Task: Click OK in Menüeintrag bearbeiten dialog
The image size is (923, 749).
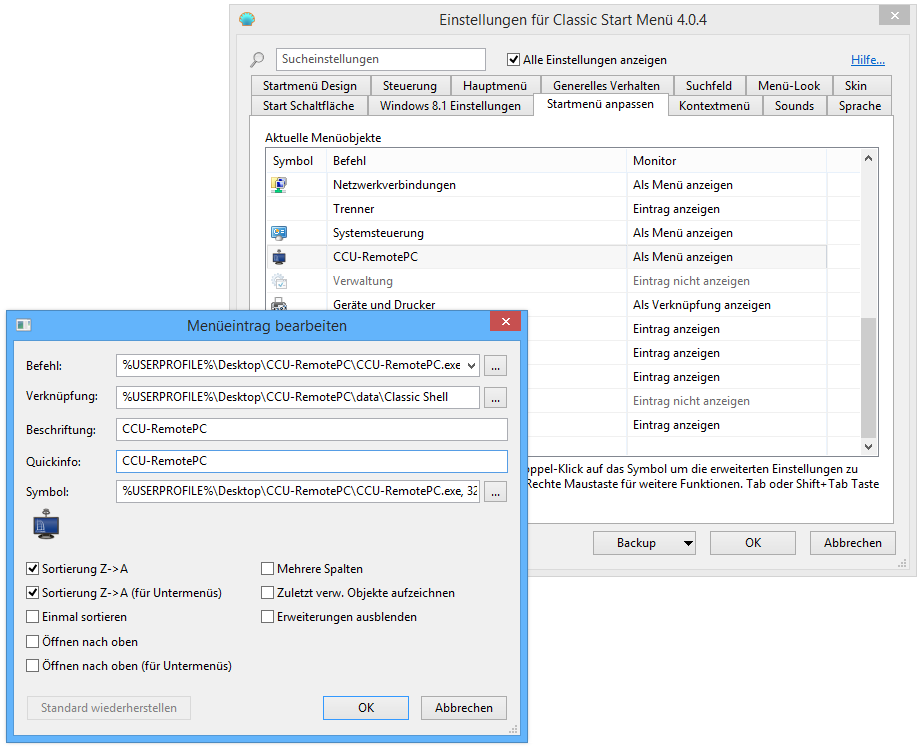Action: tap(366, 708)
